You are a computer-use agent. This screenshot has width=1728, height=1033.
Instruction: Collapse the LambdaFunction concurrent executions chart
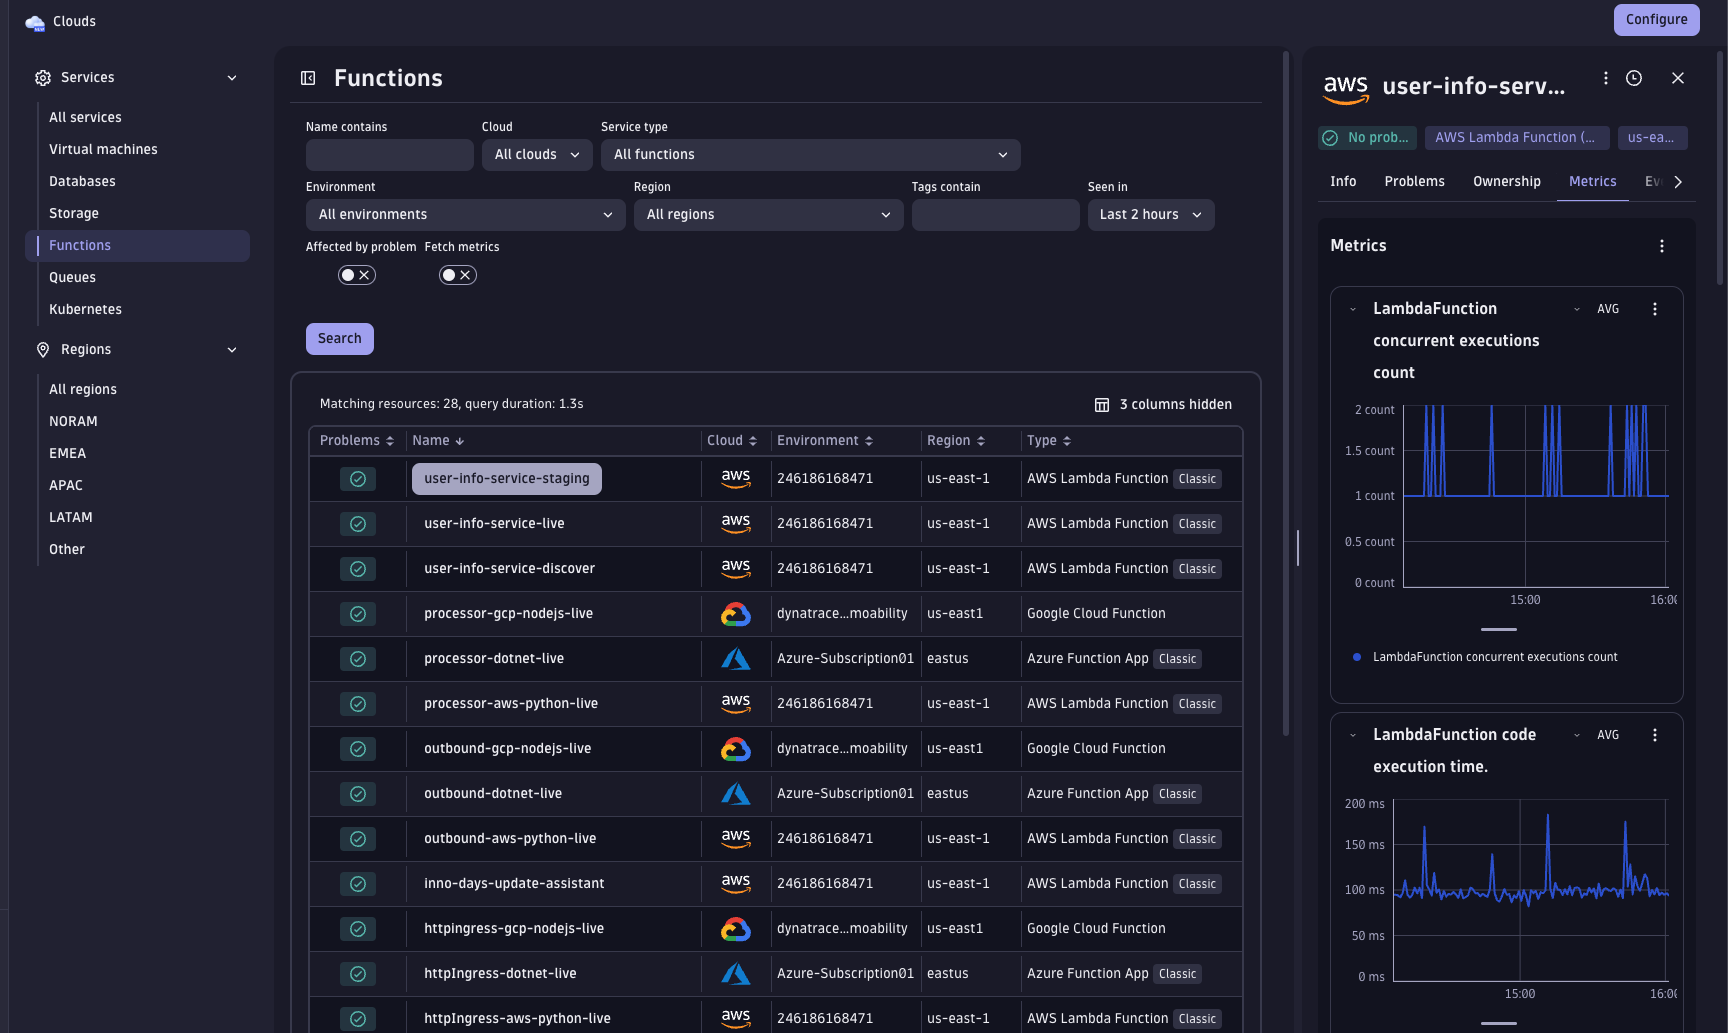coord(1355,308)
